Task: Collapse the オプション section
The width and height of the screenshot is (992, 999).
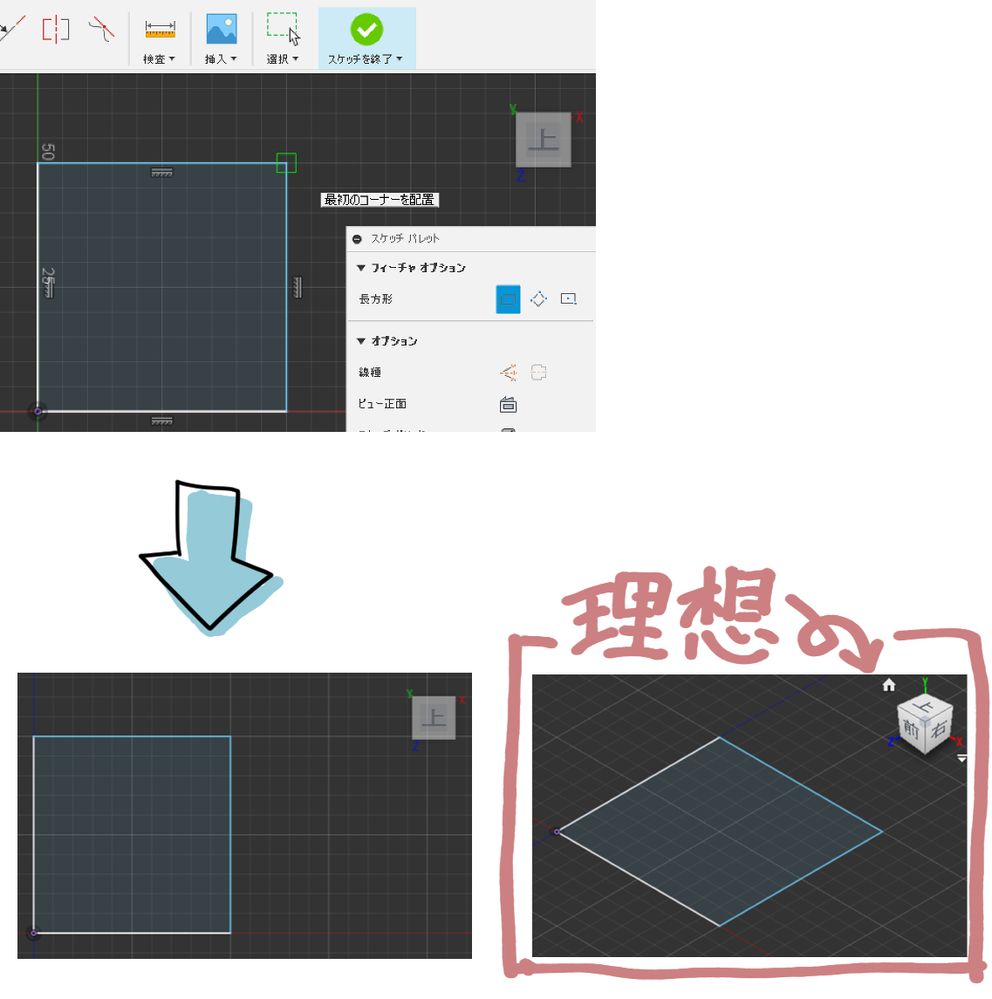Action: [361, 340]
